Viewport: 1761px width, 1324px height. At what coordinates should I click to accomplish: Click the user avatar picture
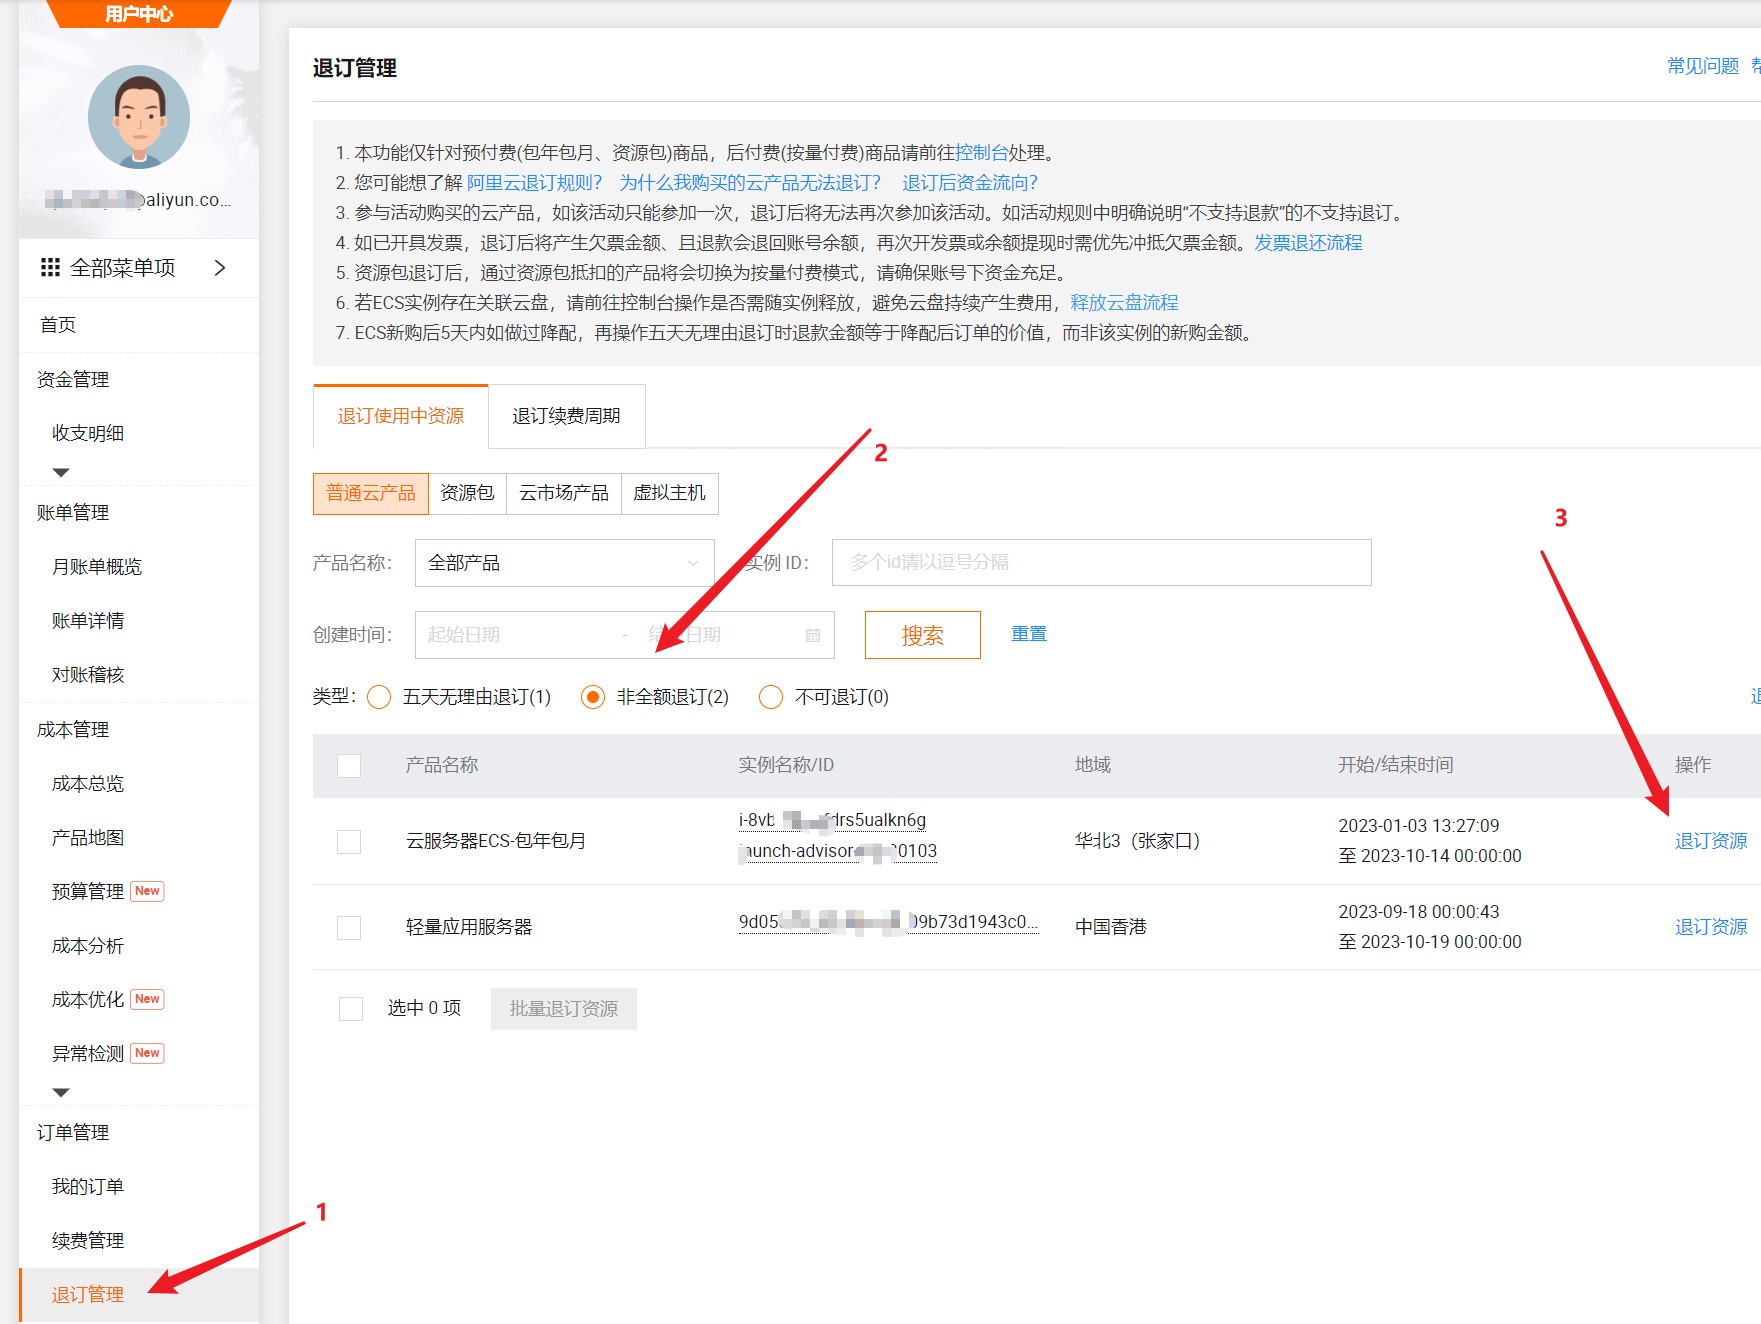pos(139,117)
